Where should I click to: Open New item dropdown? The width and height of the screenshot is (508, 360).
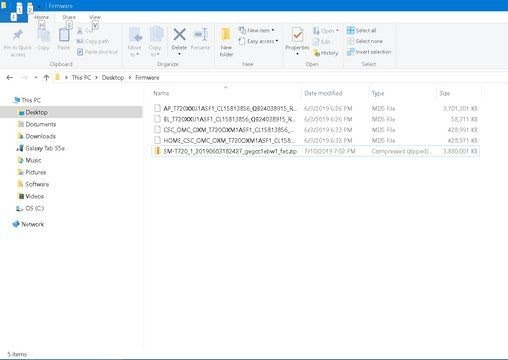tap(256, 30)
